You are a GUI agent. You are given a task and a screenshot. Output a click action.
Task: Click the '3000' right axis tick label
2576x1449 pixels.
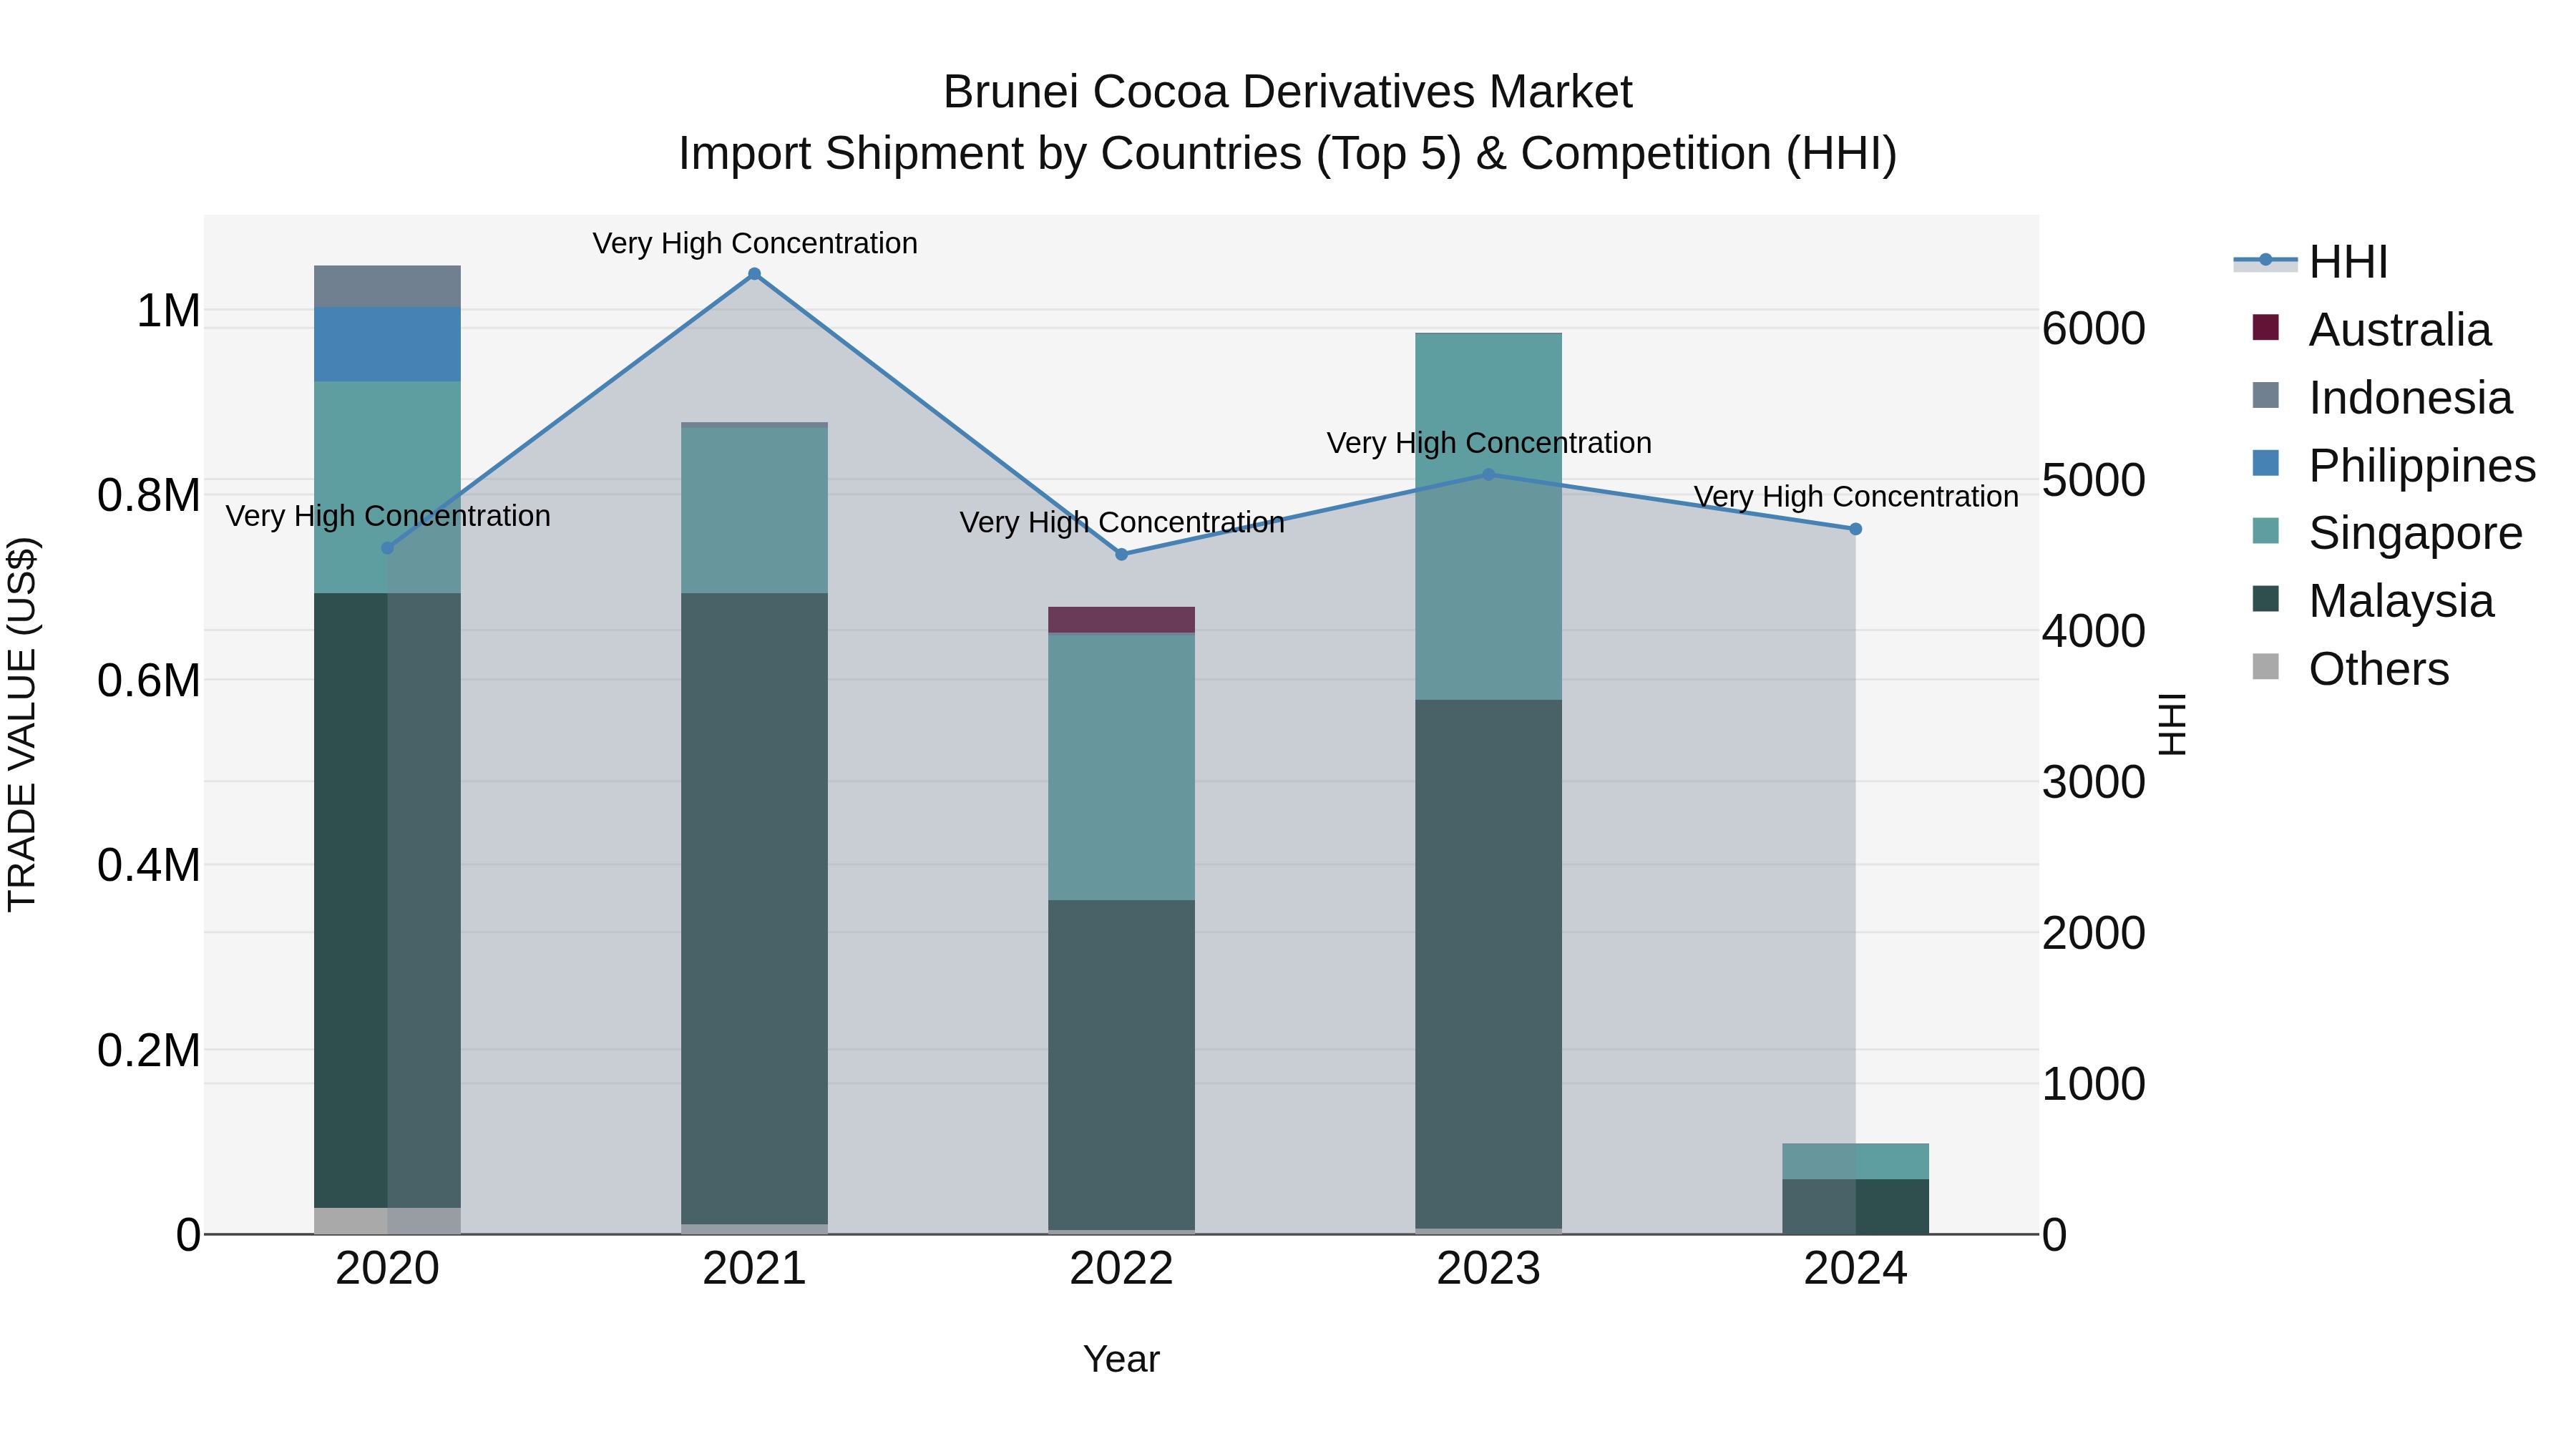tap(2094, 782)
